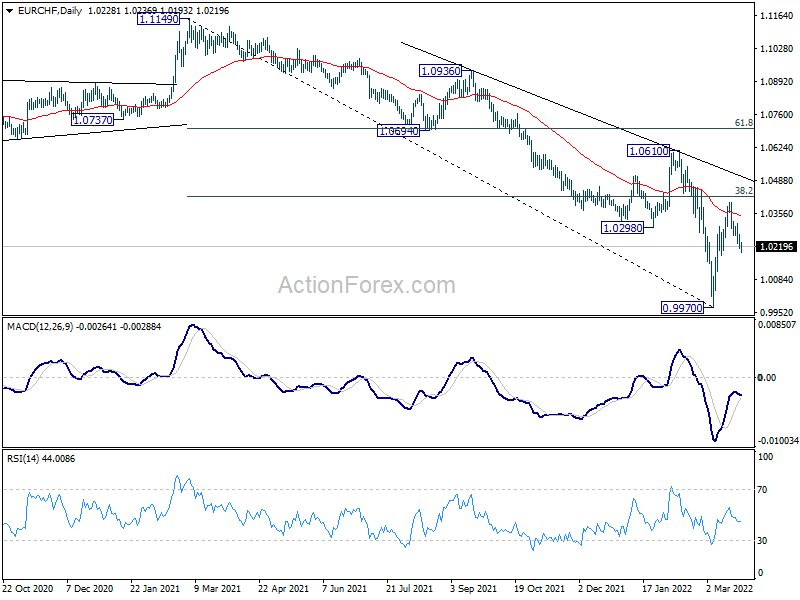Select the 2 Mar 2022 date label

point(729,589)
